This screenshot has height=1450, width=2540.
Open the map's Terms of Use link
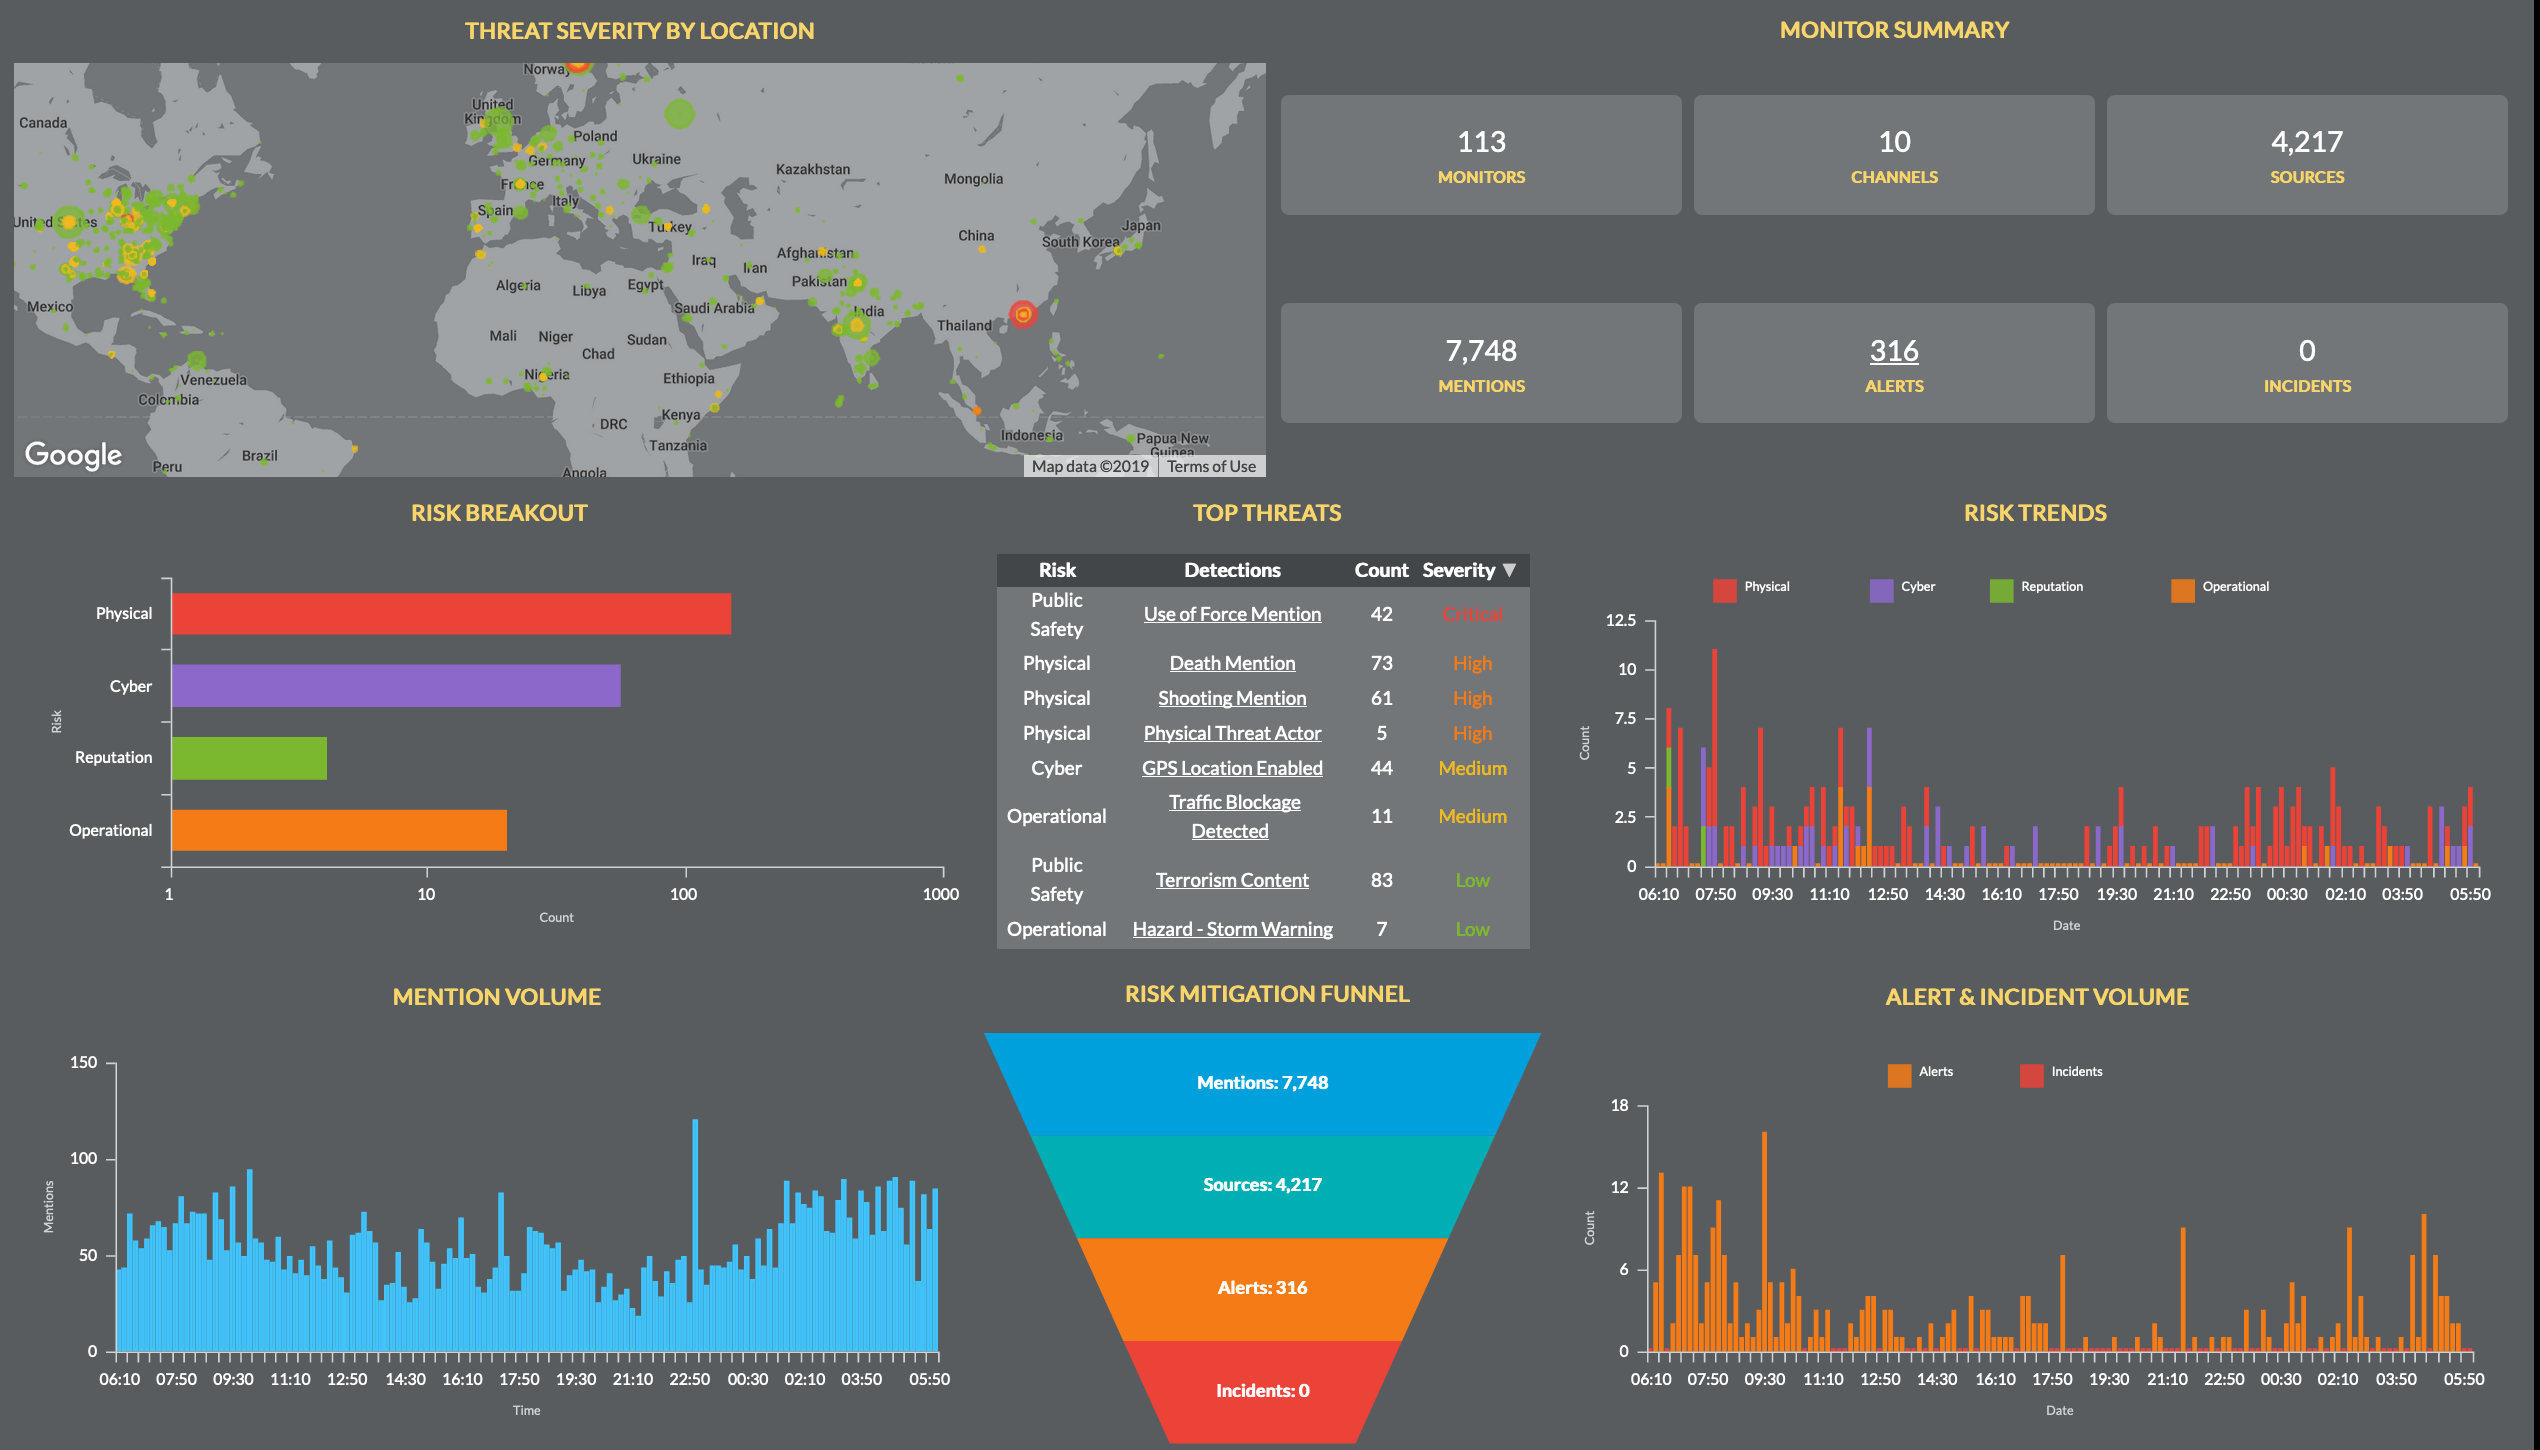[1210, 466]
